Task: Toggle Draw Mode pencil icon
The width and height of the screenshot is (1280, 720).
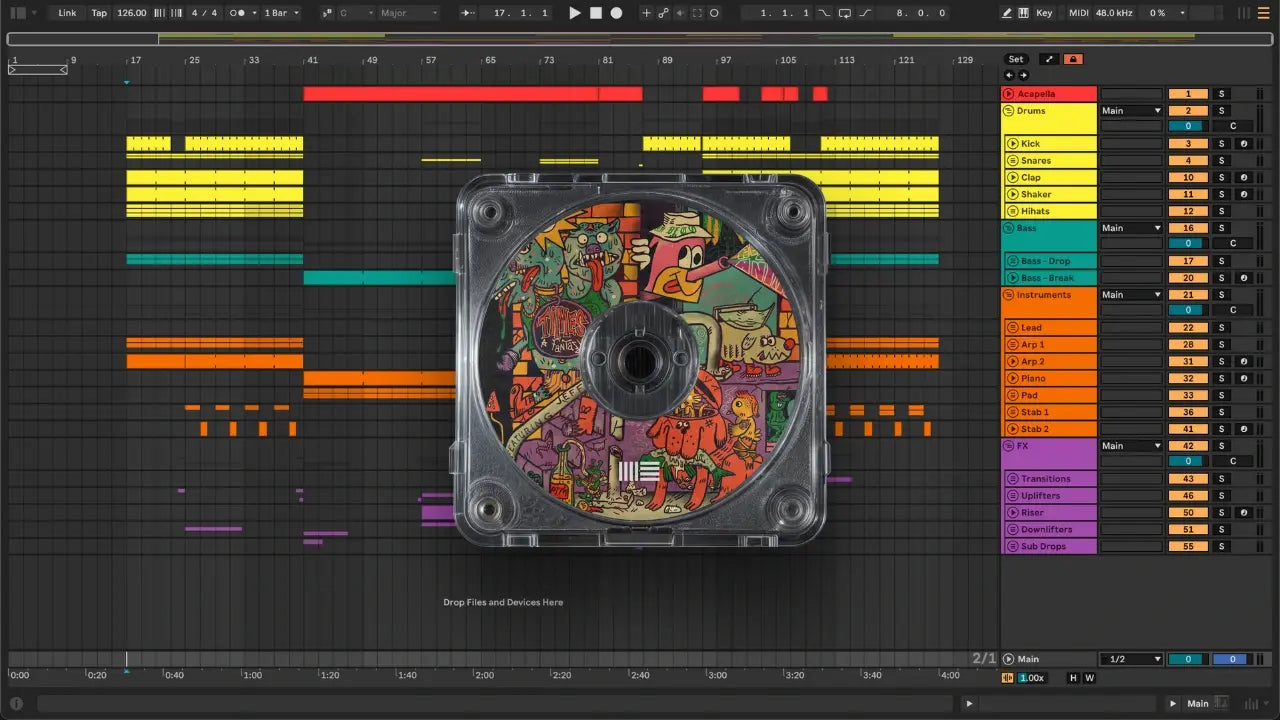Action: (x=1007, y=13)
